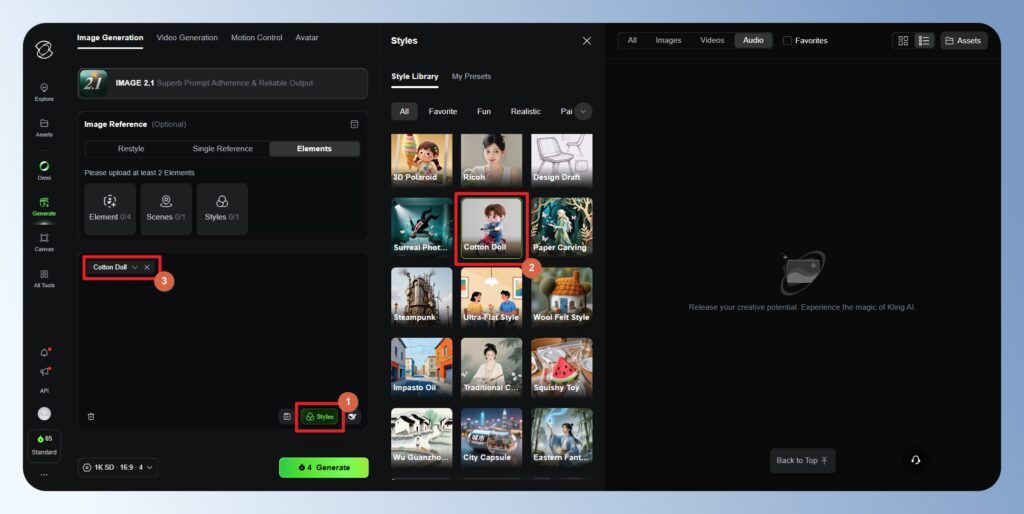Open the Canvas tool in the sidebar

click(x=44, y=241)
